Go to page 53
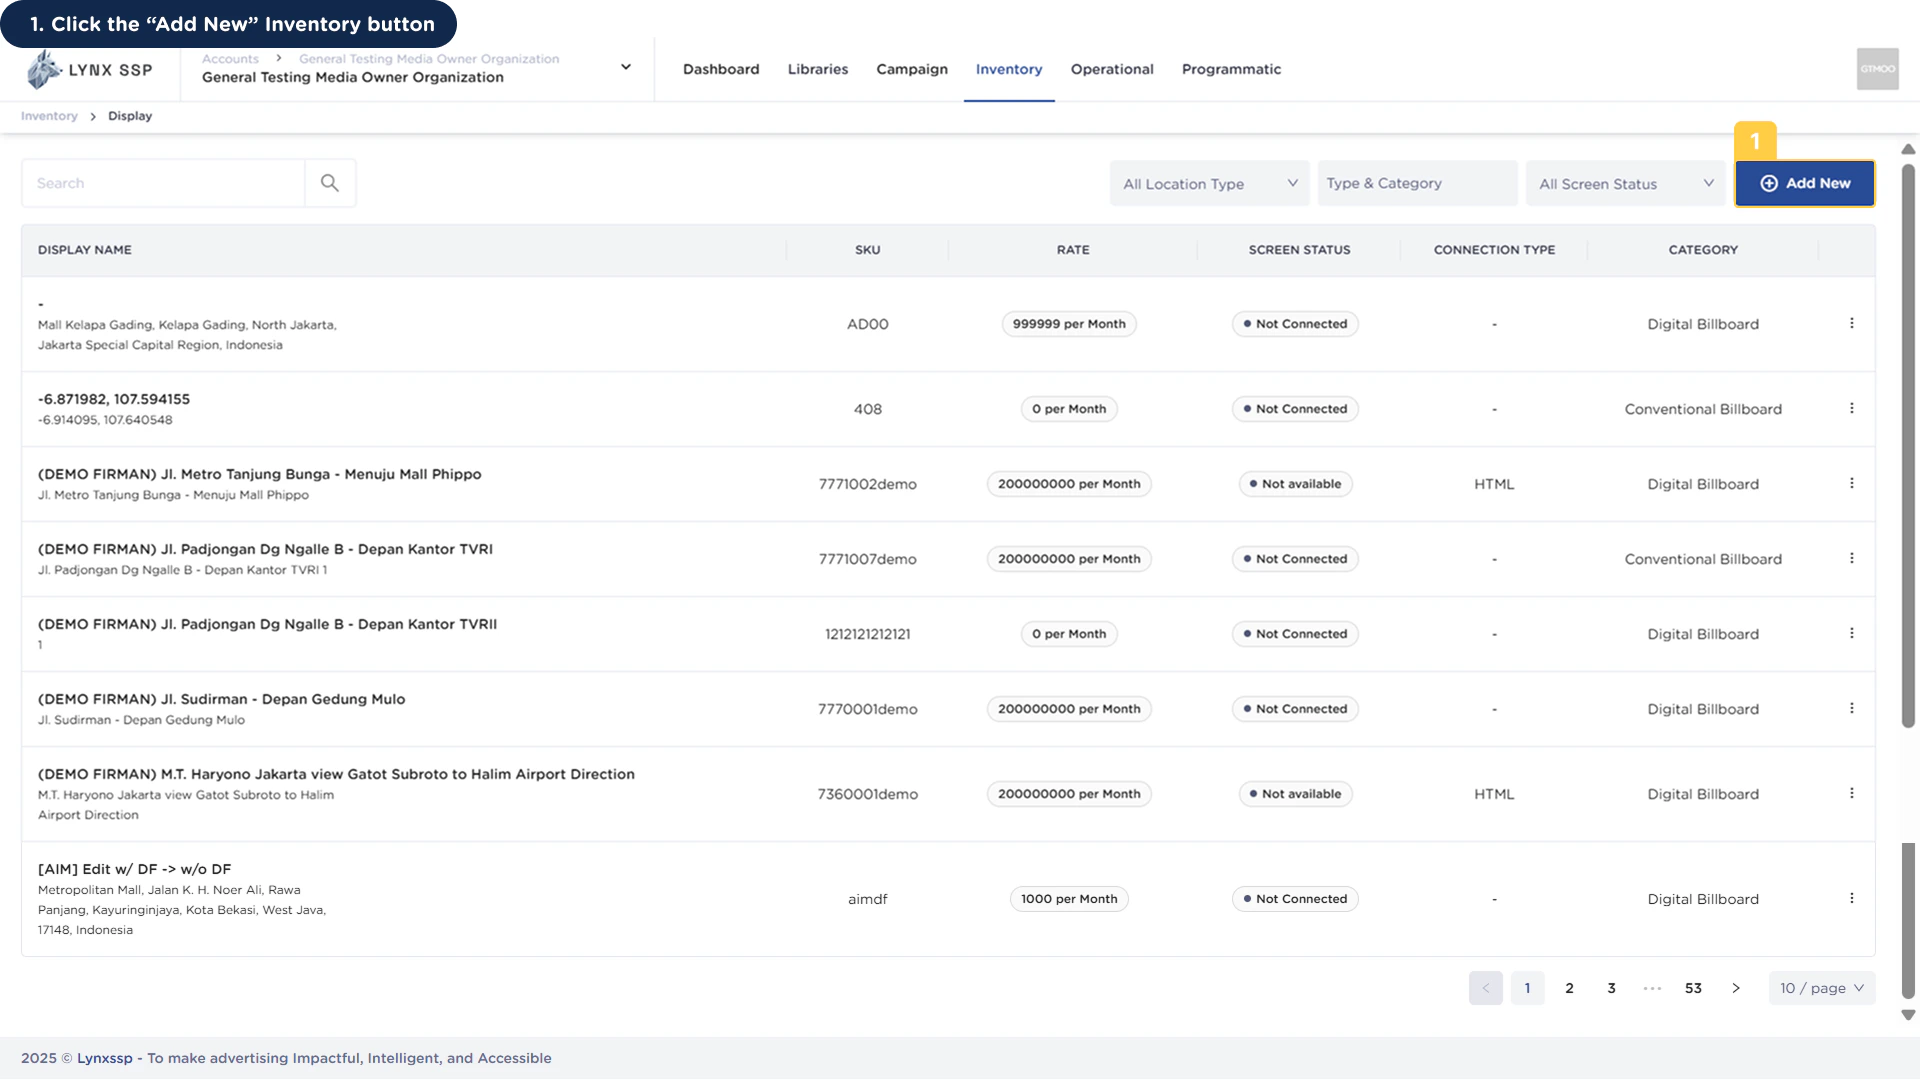The height and width of the screenshot is (1081, 1920). [1692, 988]
